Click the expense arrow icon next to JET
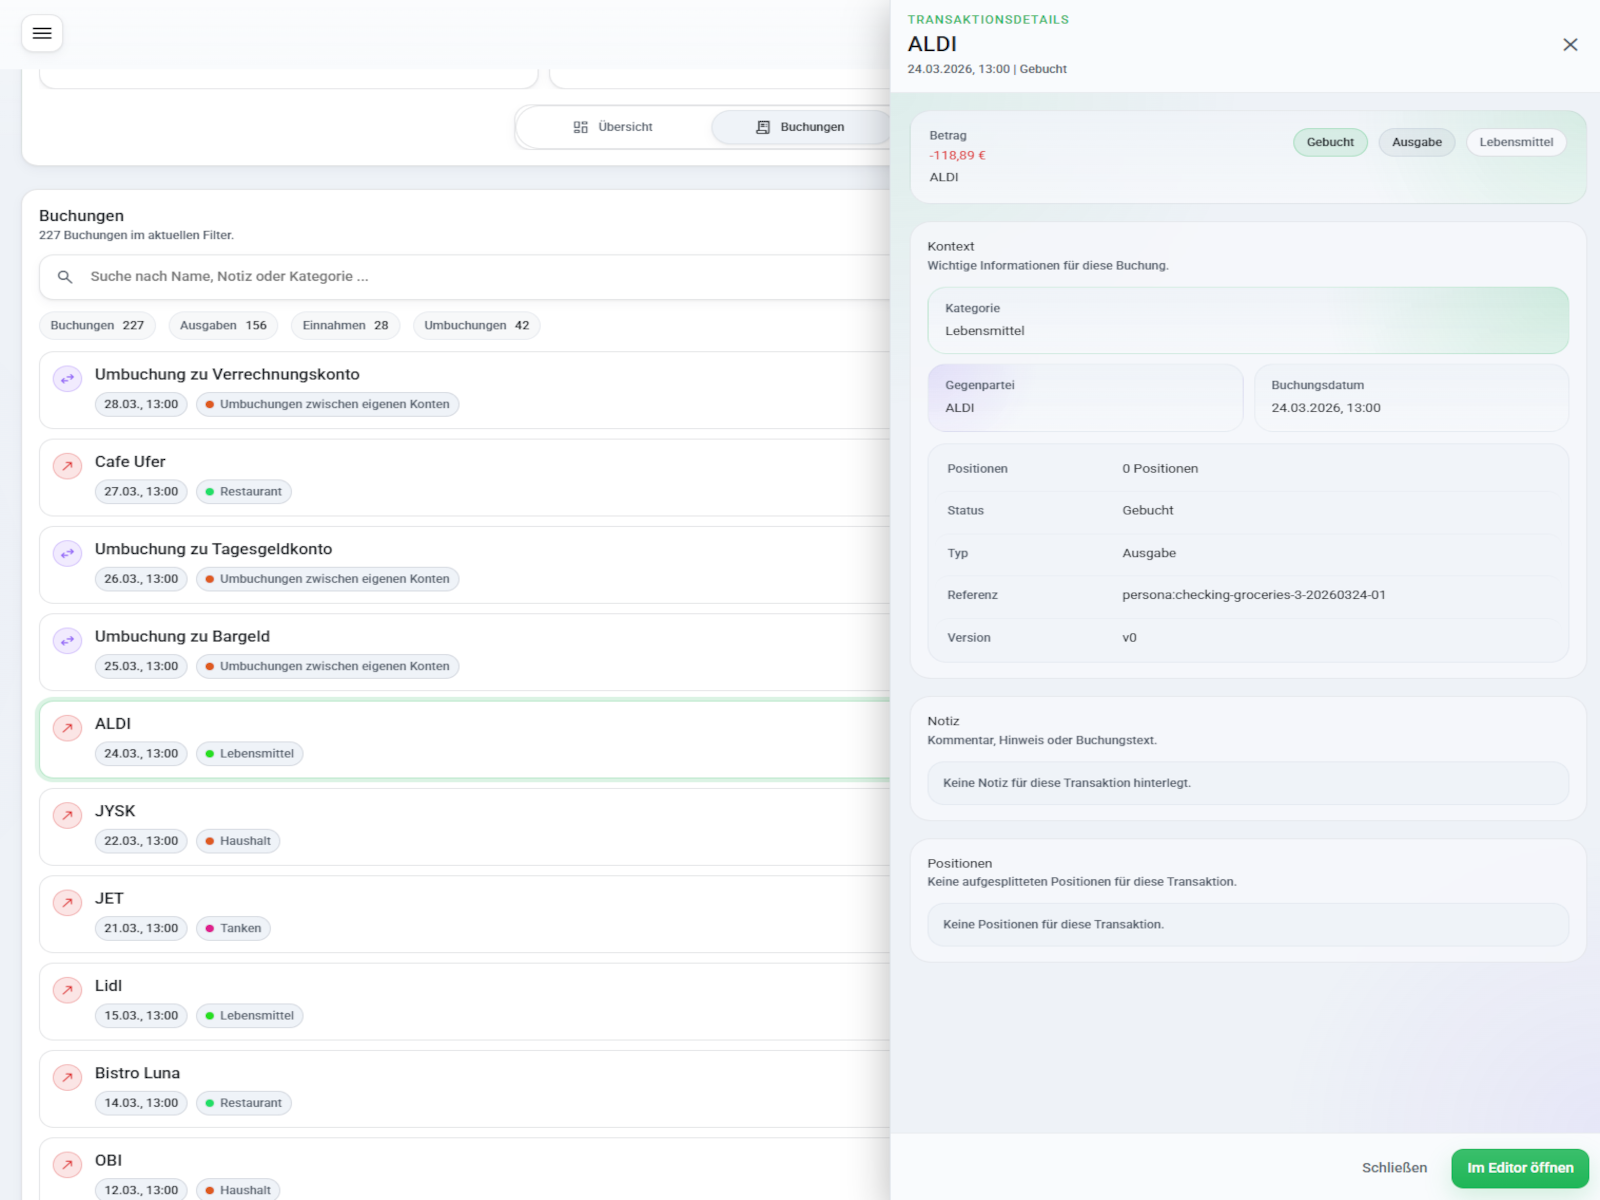 (x=67, y=902)
